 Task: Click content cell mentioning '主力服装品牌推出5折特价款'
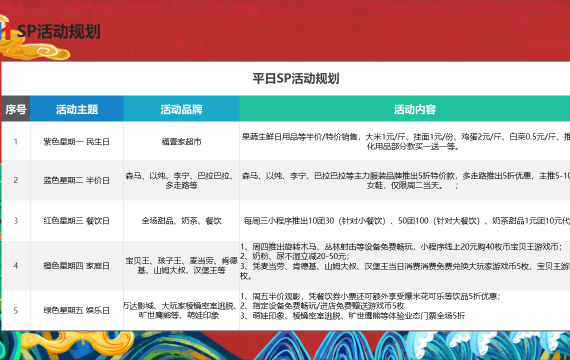click(405, 180)
